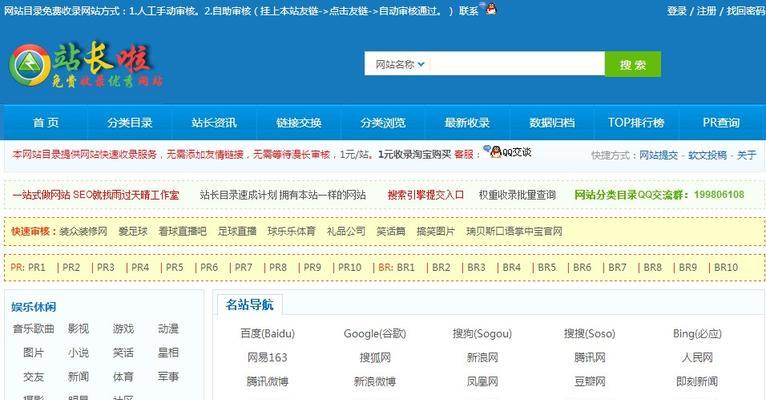Open the 分类目录 nav item
Image resolution: width=766 pixels, height=400 pixels.
click(130, 123)
